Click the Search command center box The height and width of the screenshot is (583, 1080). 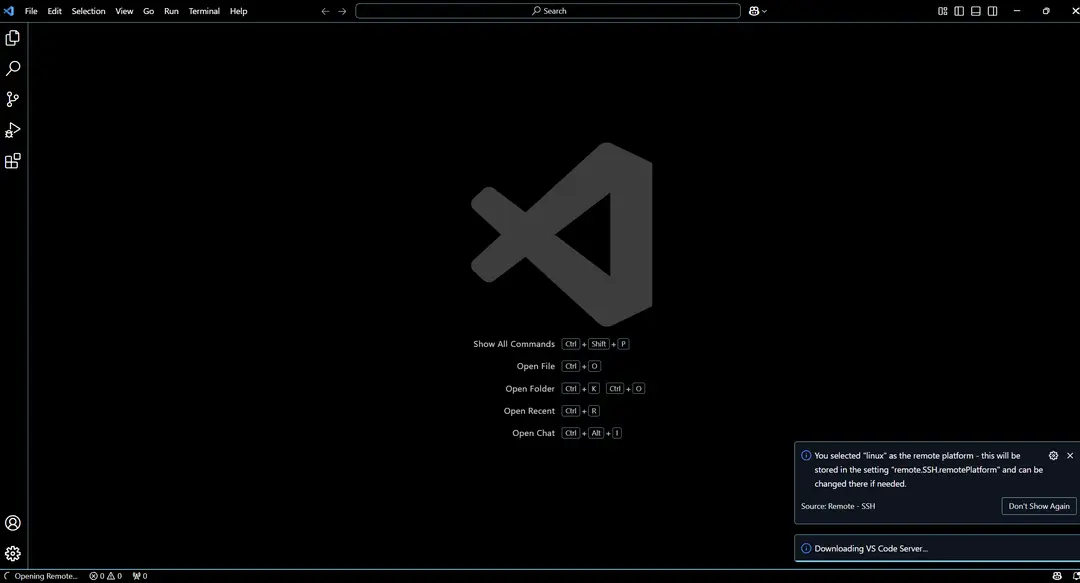click(x=548, y=11)
